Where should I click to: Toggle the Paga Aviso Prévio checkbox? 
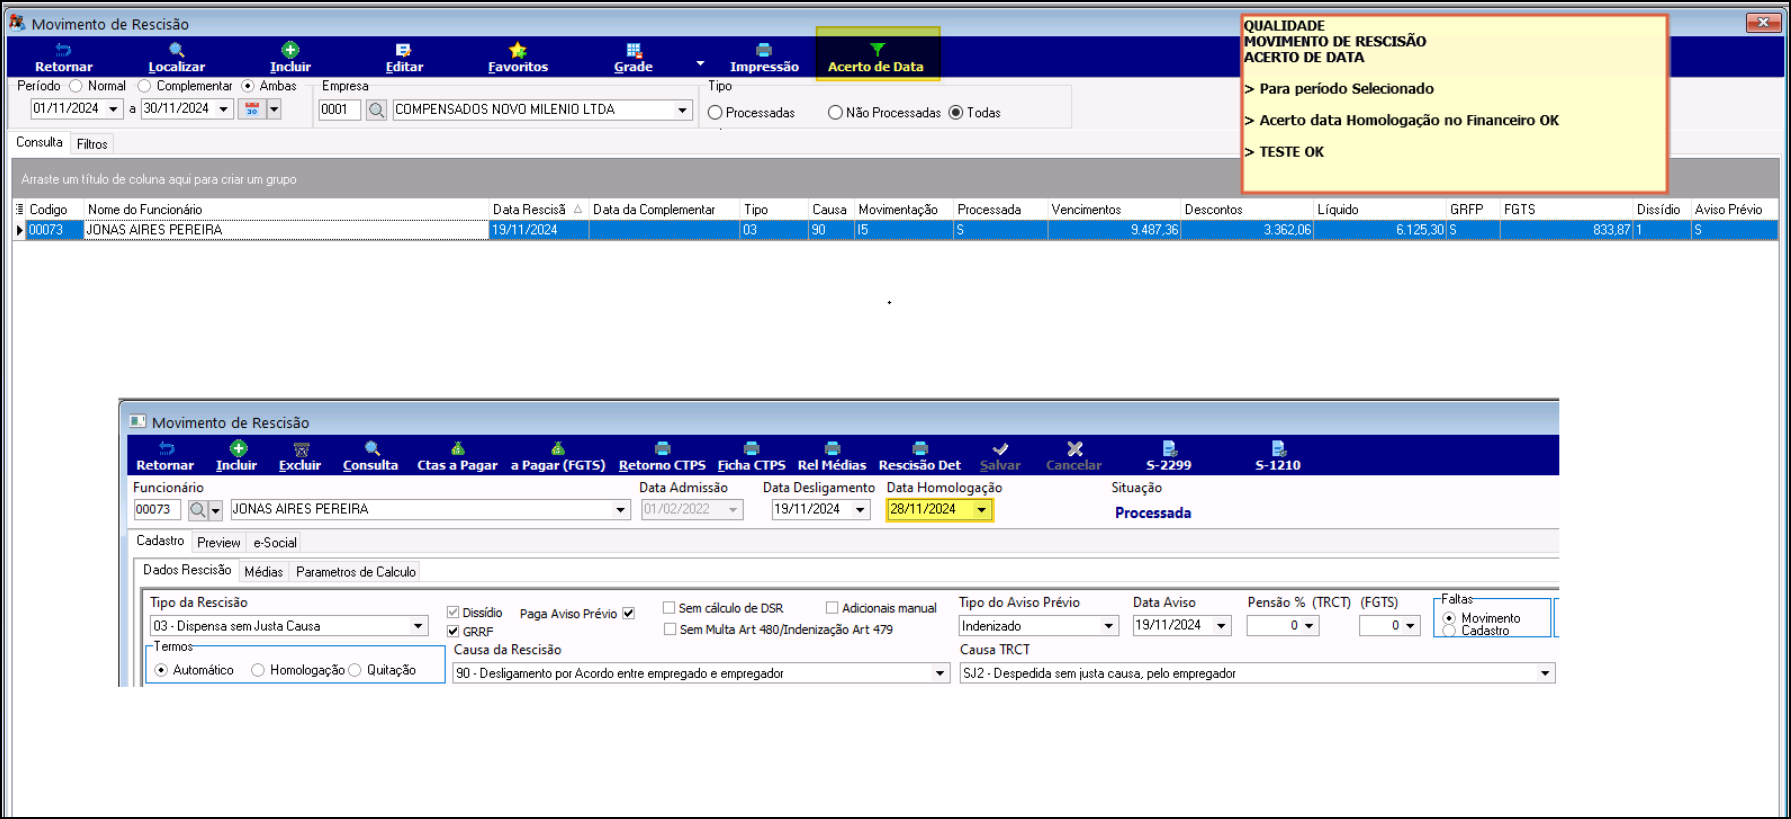click(629, 613)
